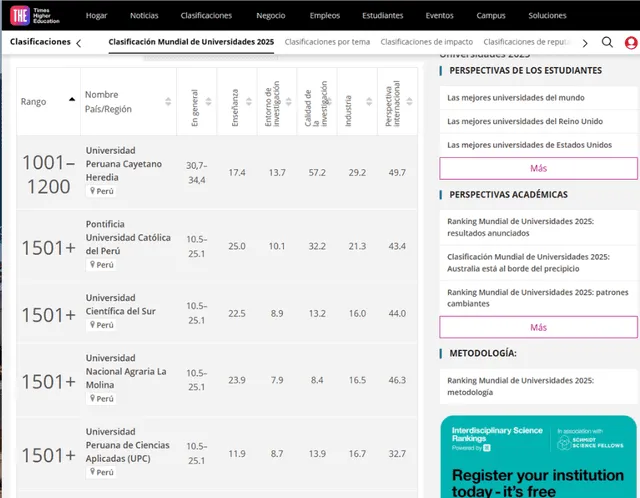Click research quality value 57.2
Viewport: 640px width, 498px height.
tap(317, 173)
